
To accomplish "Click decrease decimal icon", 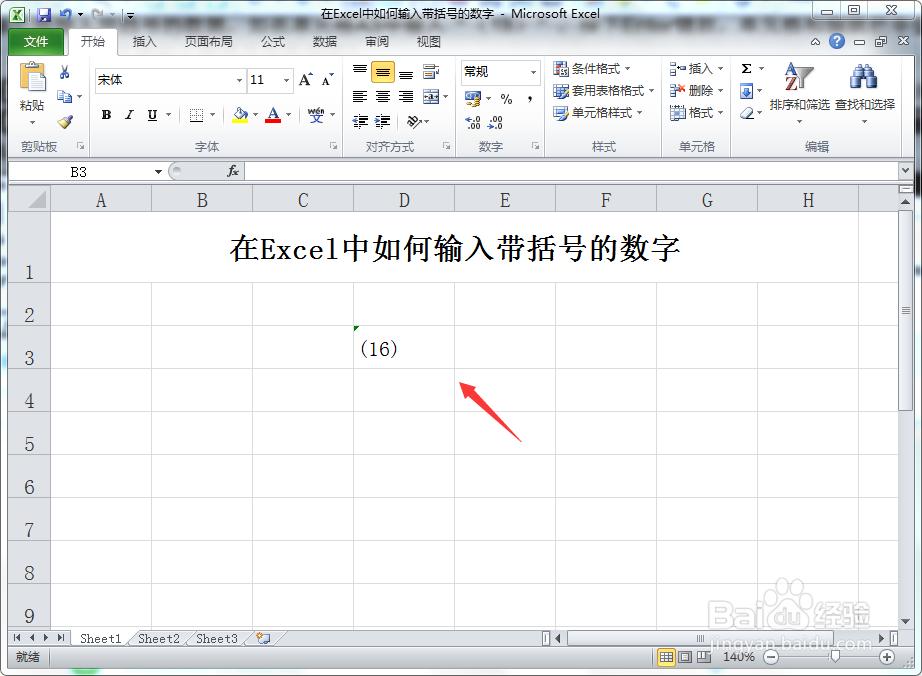I will [495, 122].
